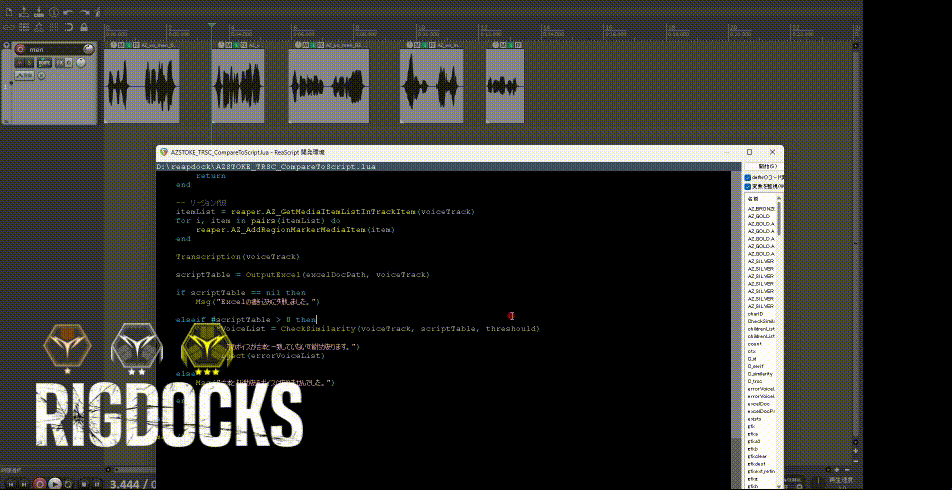Click the Transcription(voiceTrack) code line
The height and width of the screenshot is (490, 952).
click(238, 256)
